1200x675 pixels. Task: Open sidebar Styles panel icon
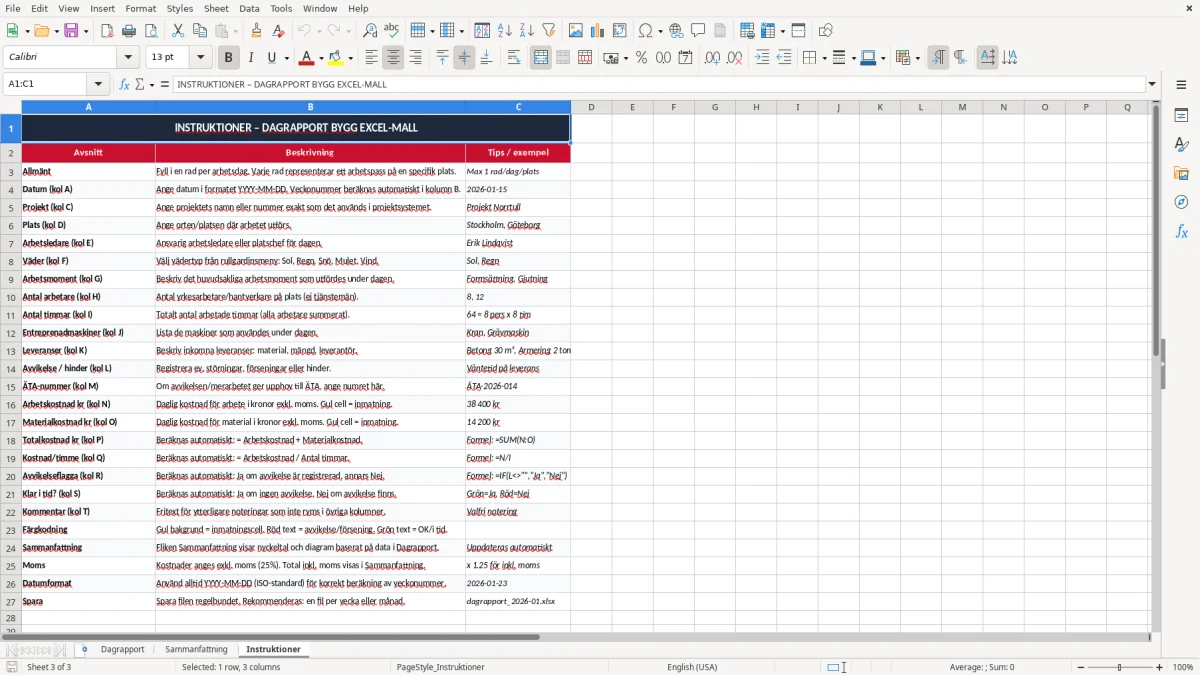[1181, 145]
